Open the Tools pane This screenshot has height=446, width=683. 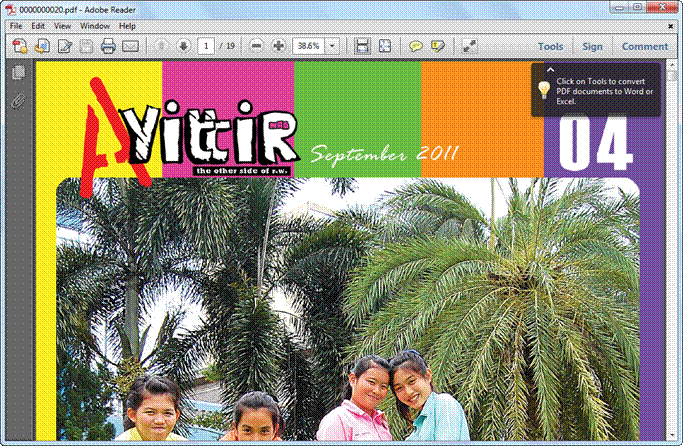point(551,46)
